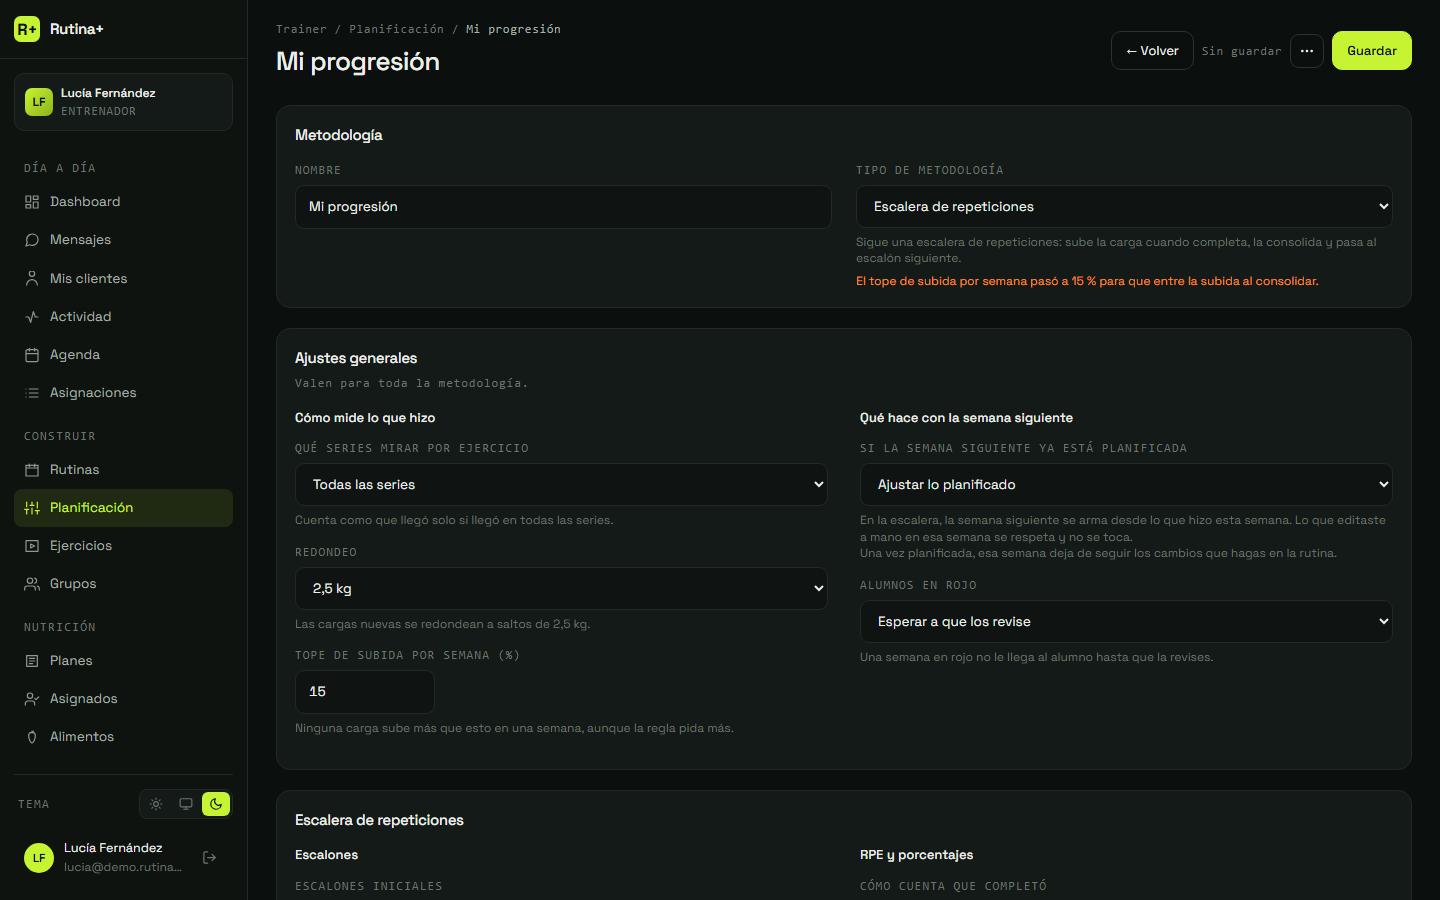1440x900 pixels.
Task: Open the Ajustar lo planificado dropdown
Action: (1126, 485)
